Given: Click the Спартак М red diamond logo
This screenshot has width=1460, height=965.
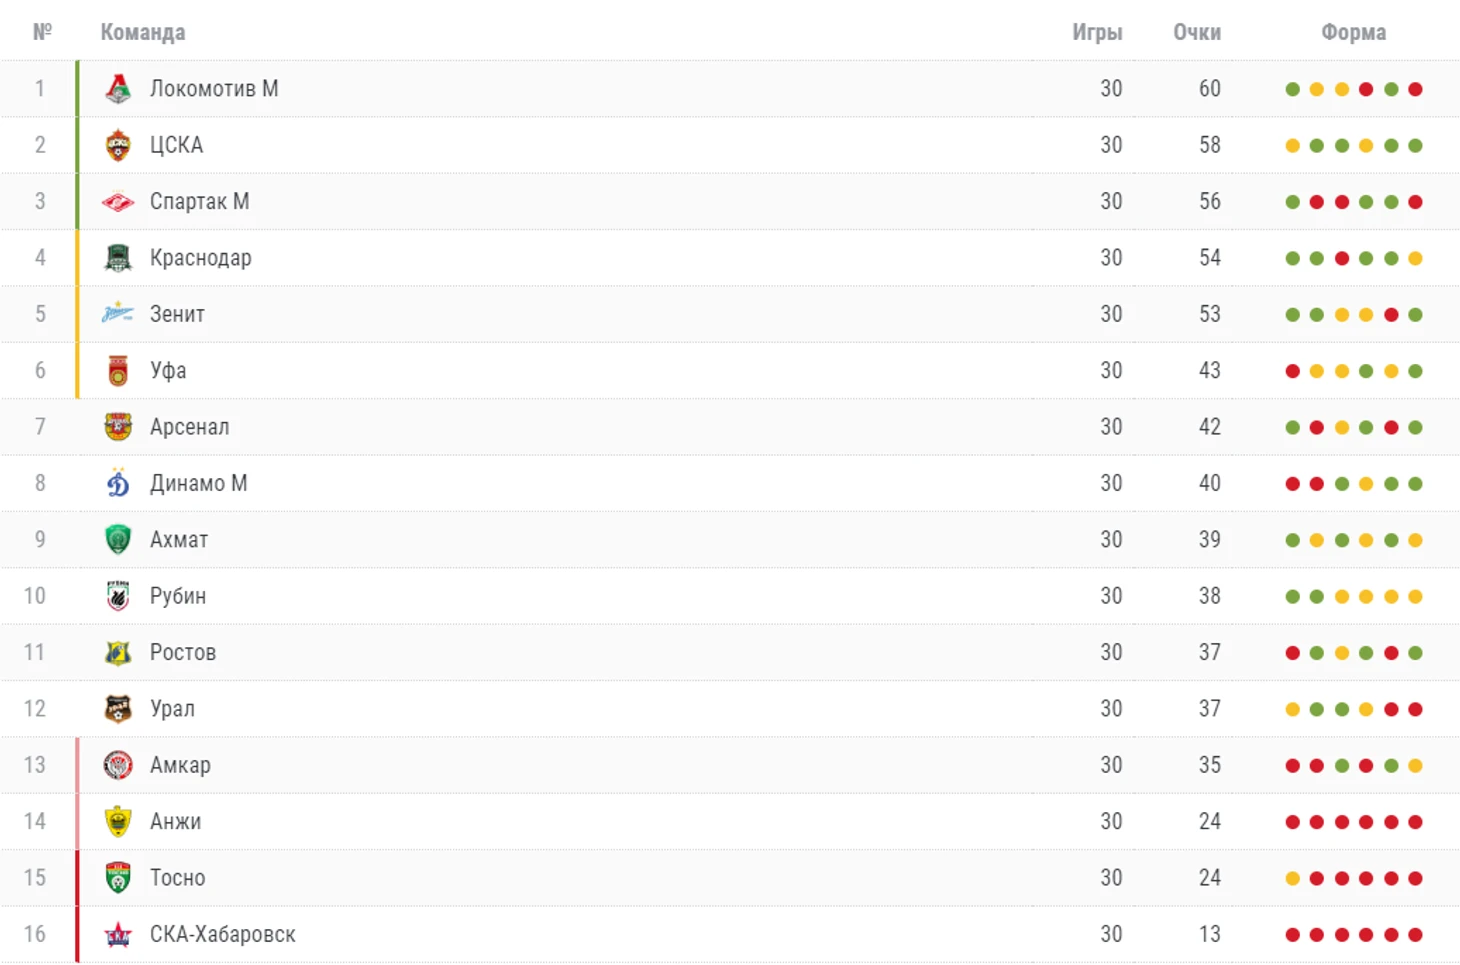Looking at the screenshot, I should [118, 202].
